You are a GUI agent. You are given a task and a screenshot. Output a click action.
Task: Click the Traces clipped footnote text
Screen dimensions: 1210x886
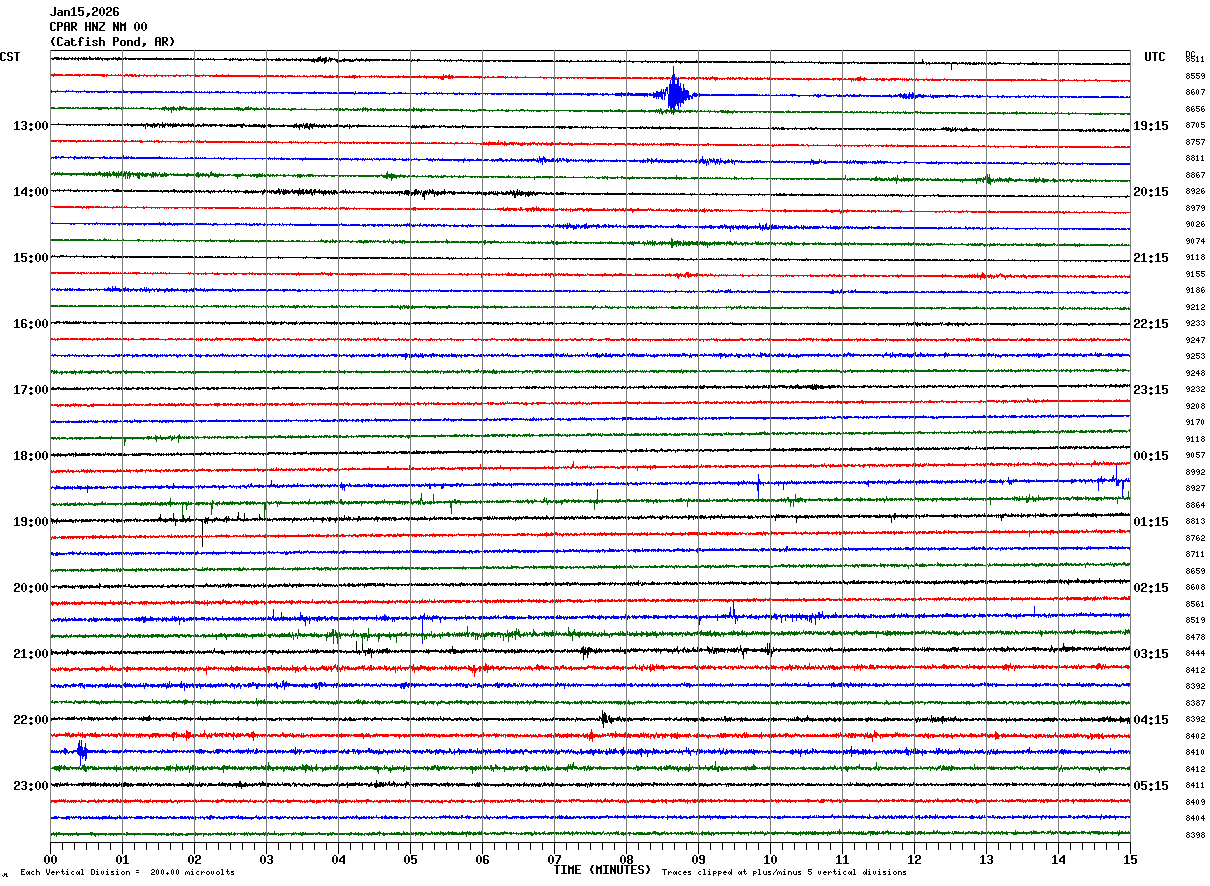[x=784, y=872]
